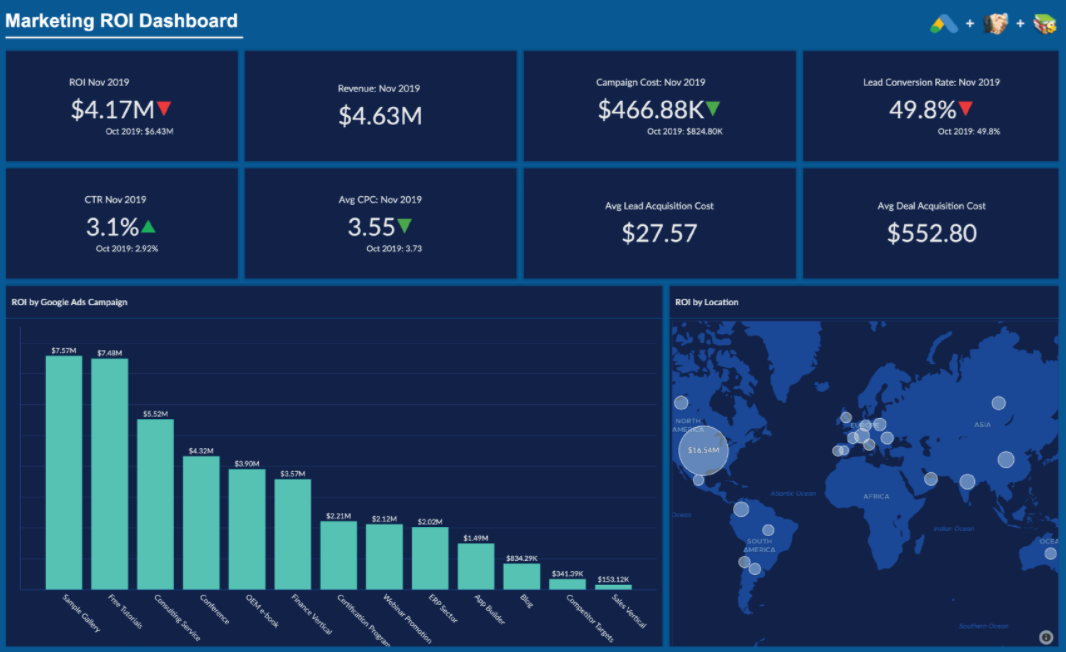The height and width of the screenshot is (652, 1066).
Task: Click the Google Ads source icon
Action: pos(945,21)
